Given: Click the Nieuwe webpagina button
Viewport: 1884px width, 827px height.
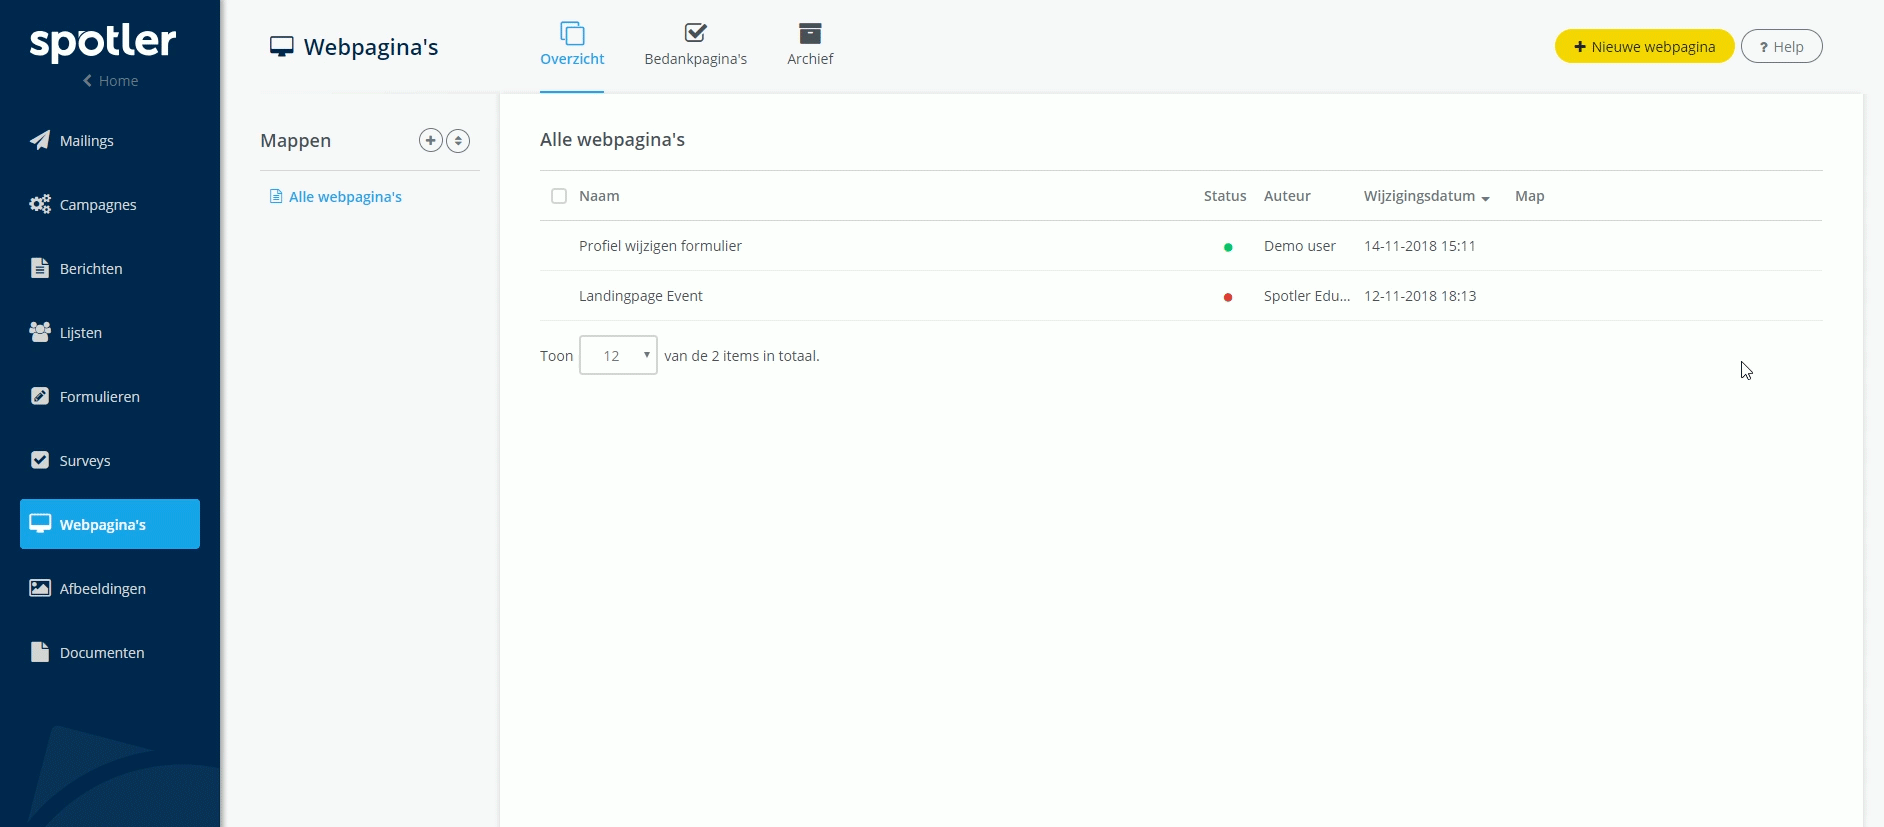Looking at the screenshot, I should tap(1644, 46).
